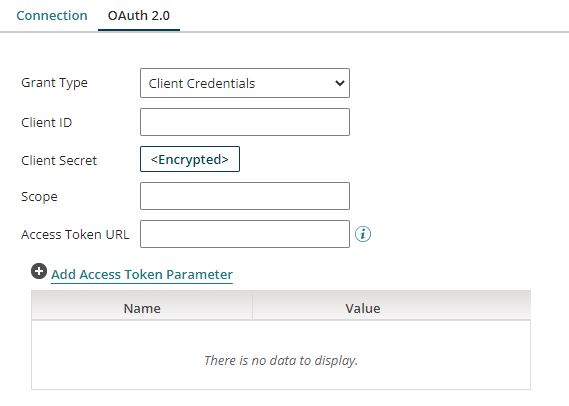Click the Access Token URL label
Image resolution: width=569 pixels, height=406 pixels.
(x=75, y=234)
